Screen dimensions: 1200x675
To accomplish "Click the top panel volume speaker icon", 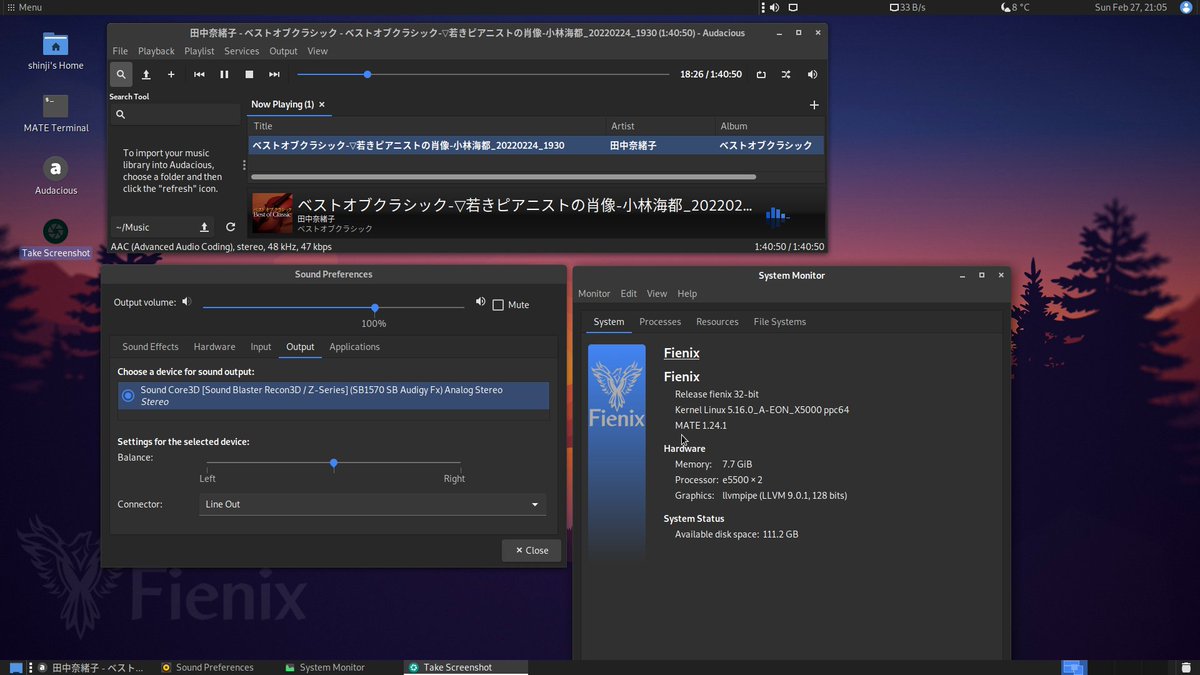I will click(x=774, y=7).
